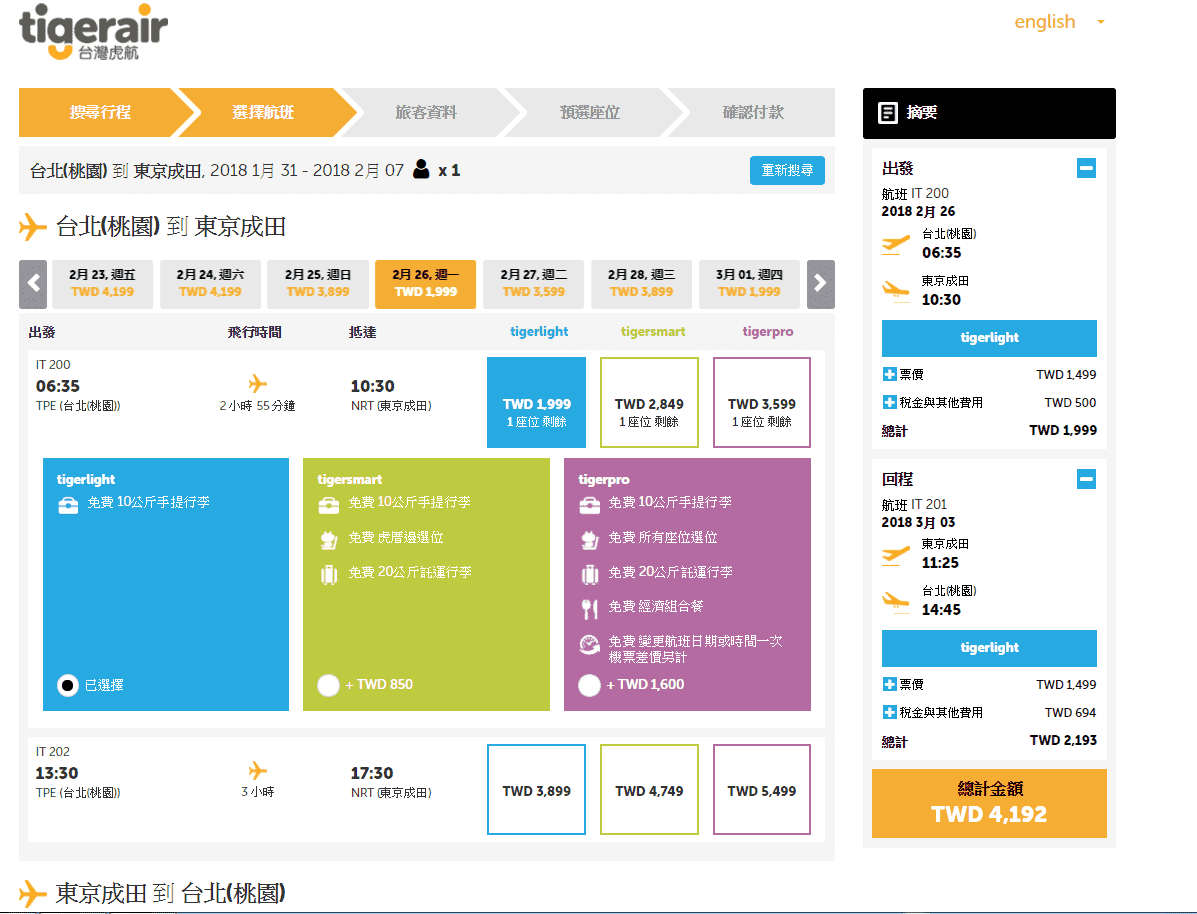This screenshot has height=914, width=1197.
Task: Select tigerpro + TWD 1,600 radio button
Action: click(x=589, y=685)
